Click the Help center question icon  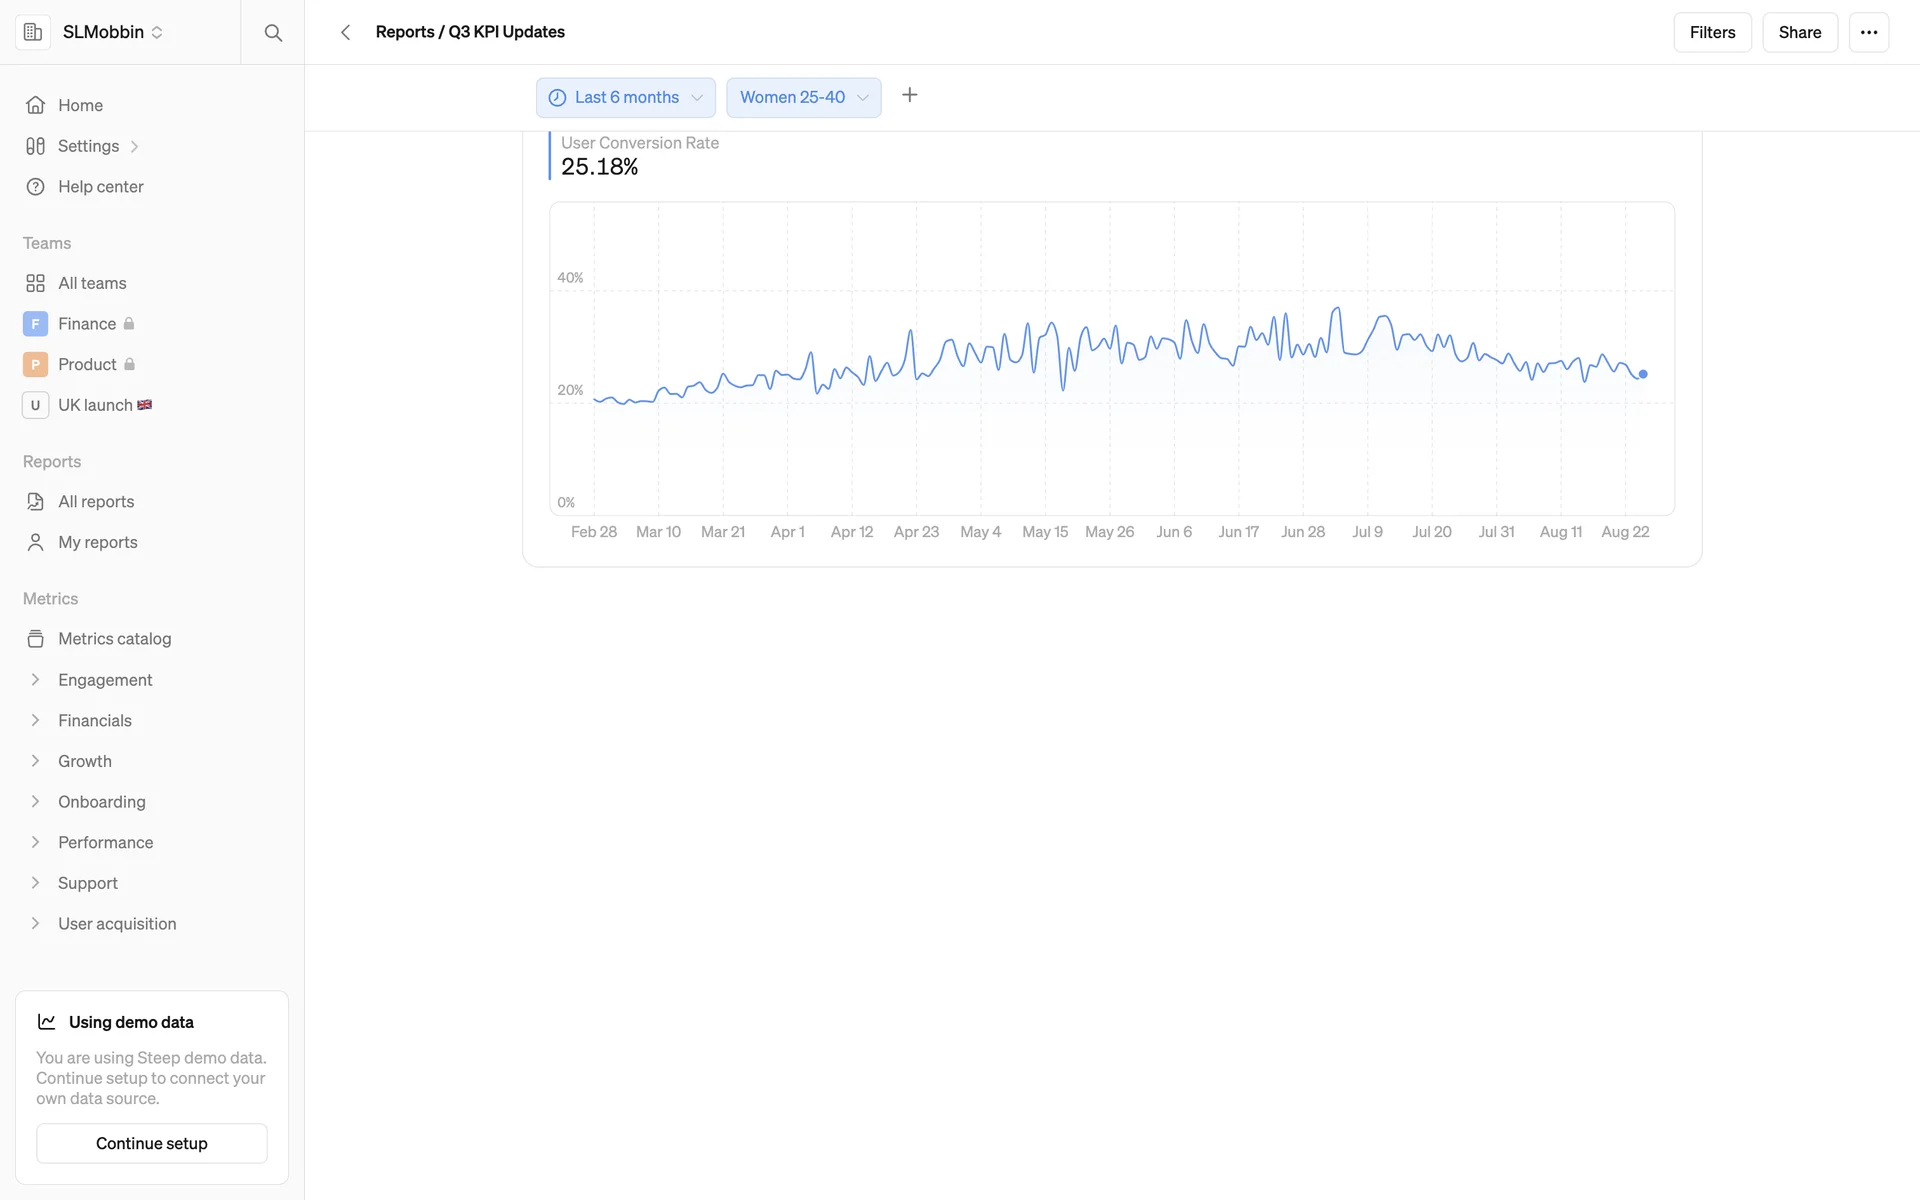[36, 187]
